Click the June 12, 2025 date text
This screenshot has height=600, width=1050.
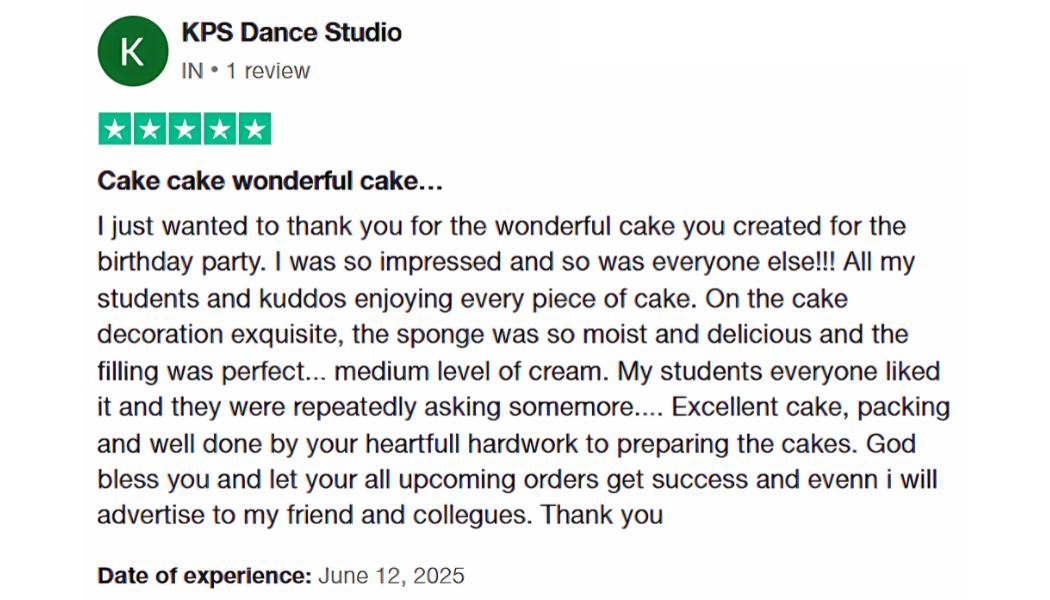point(391,575)
